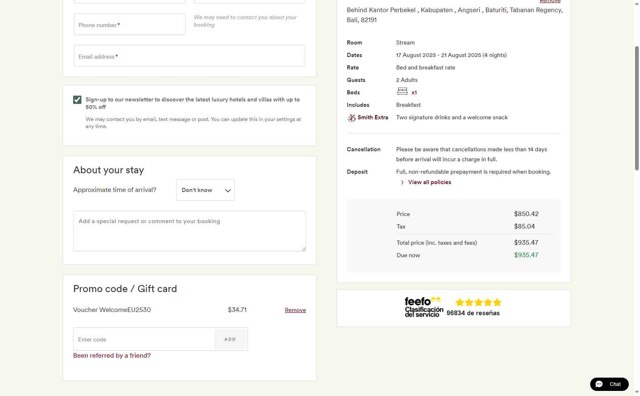Screen dimensions: 640x396
Task: Click the five-star rating graphic
Action: tap(478, 303)
